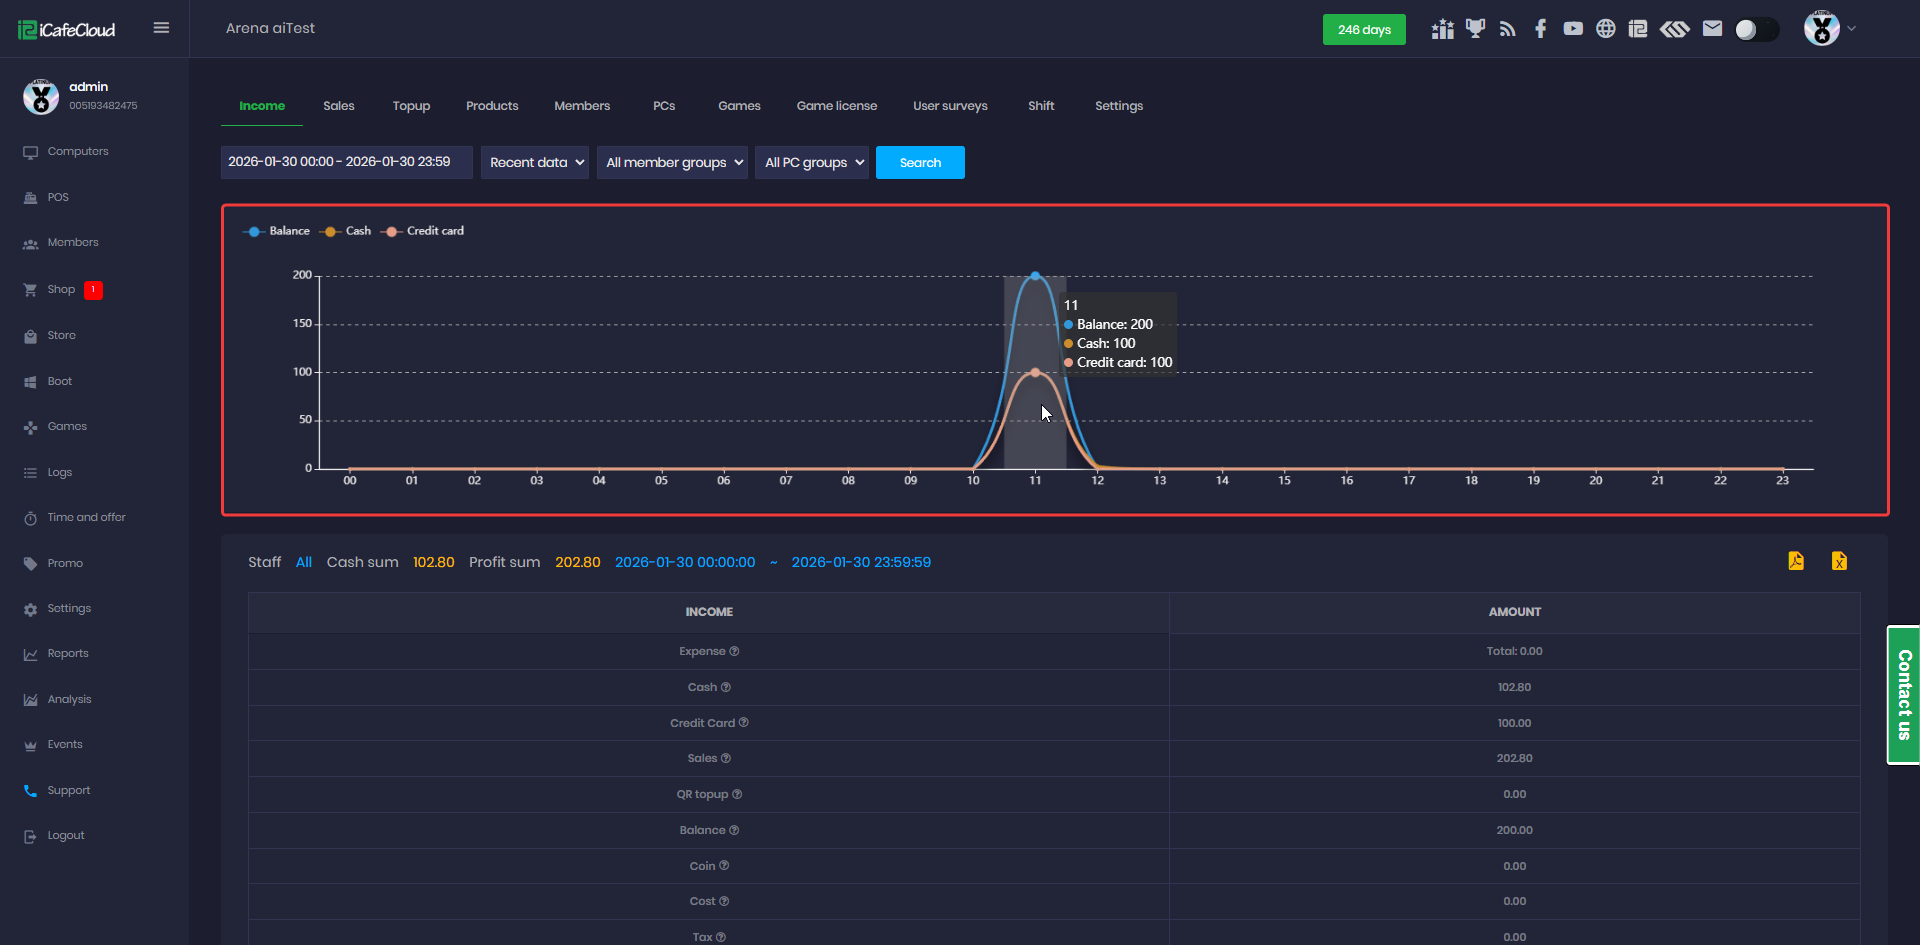Click the RSS feed icon
Image resolution: width=1920 pixels, height=945 pixels.
(1508, 29)
